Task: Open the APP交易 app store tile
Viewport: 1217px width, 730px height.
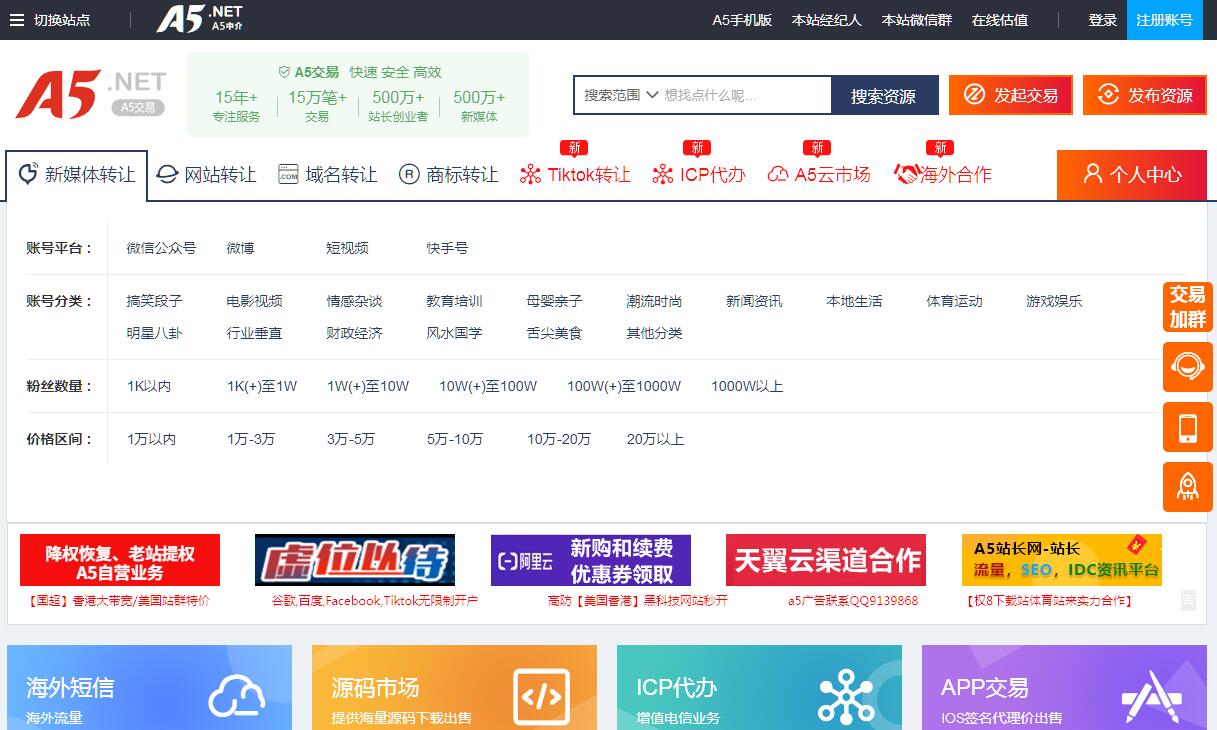Action: click(1064, 688)
